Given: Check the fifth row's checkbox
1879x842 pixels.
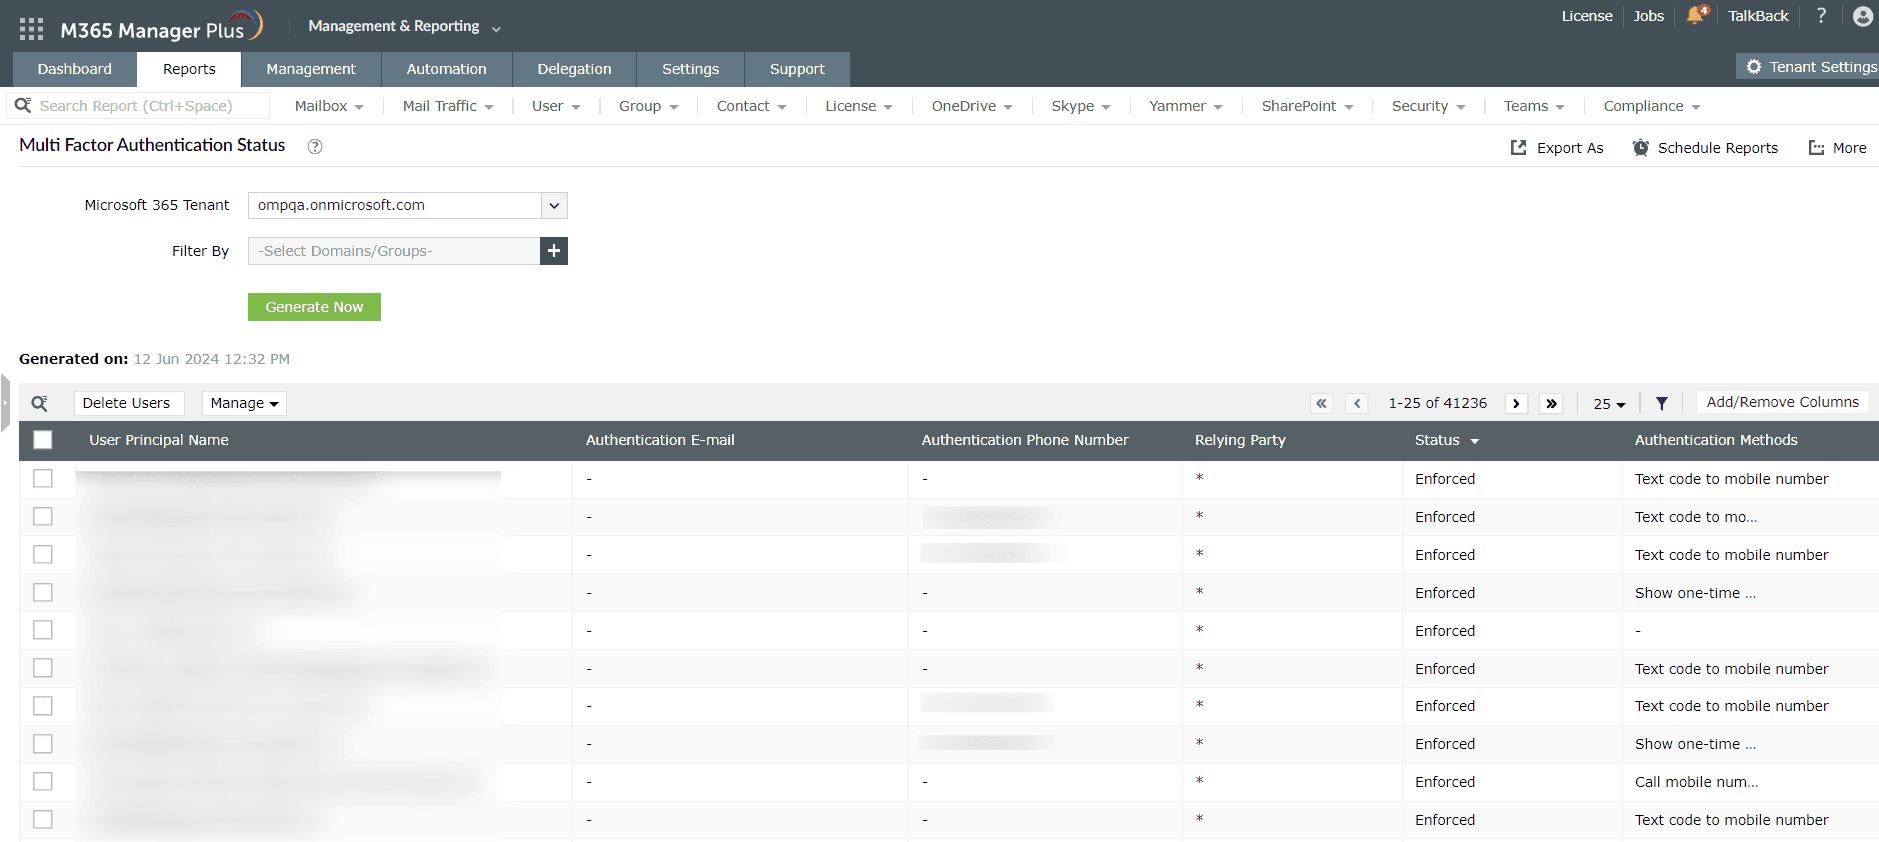Looking at the screenshot, I should point(43,630).
